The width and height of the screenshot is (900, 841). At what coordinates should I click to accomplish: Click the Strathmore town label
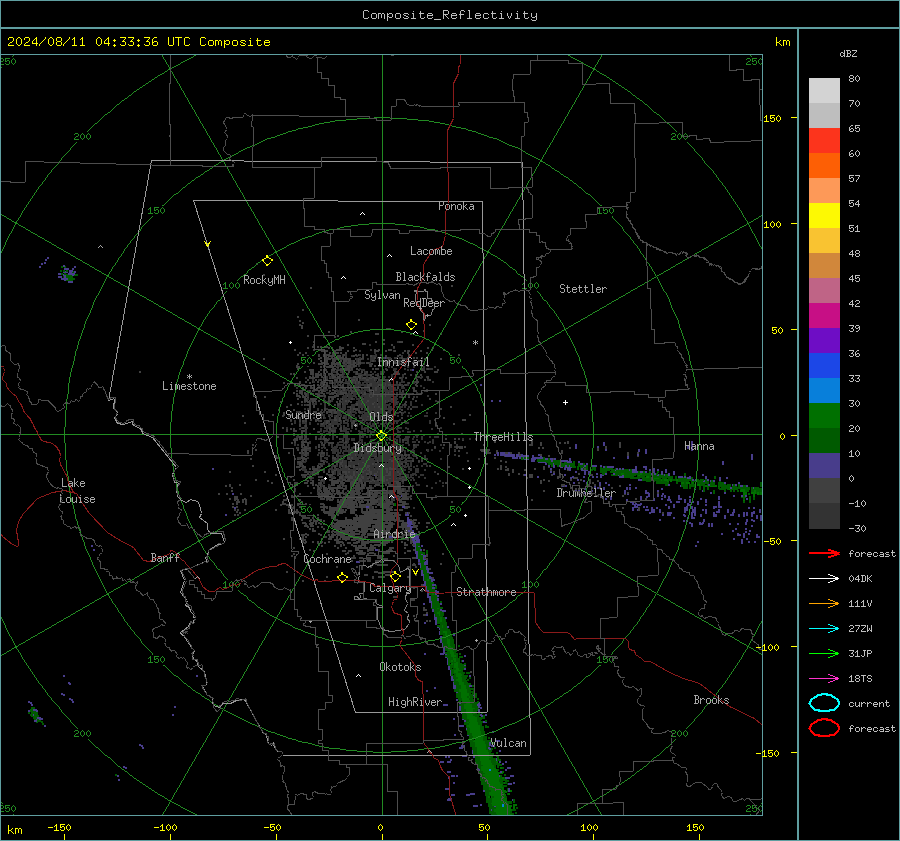(486, 592)
